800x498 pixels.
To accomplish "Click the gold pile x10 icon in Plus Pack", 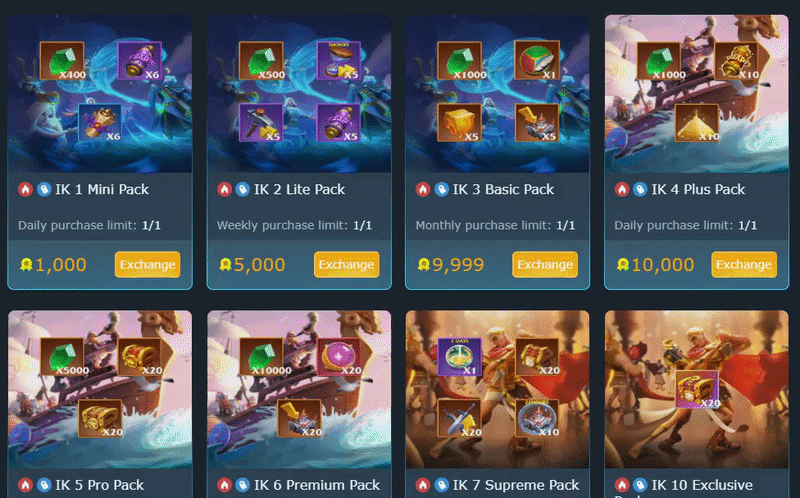I will pyautogui.click(x=696, y=122).
